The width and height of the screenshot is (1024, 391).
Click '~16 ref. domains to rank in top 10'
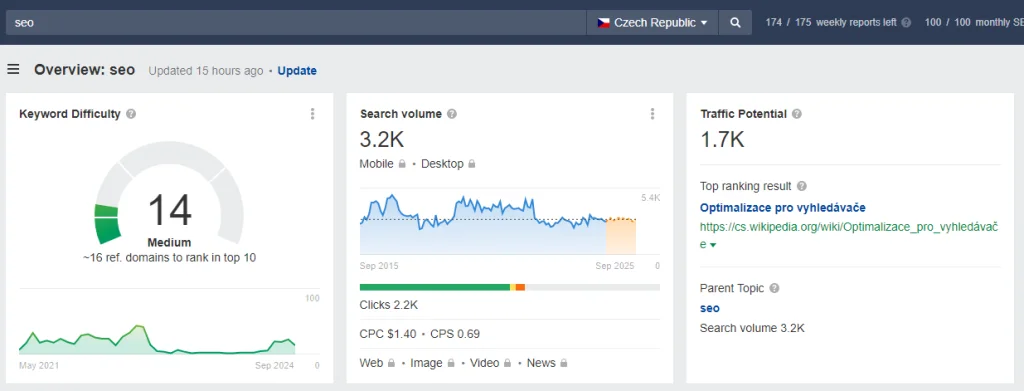click(x=169, y=258)
